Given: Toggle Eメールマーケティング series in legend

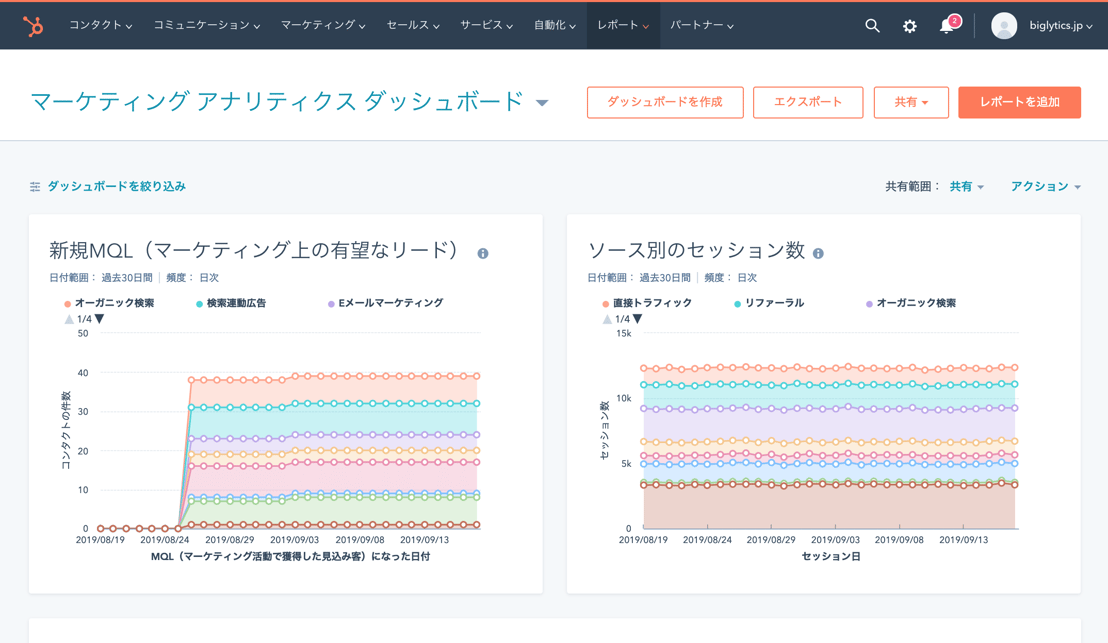Looking at the screenshot, I should click(x=386, y=303).
